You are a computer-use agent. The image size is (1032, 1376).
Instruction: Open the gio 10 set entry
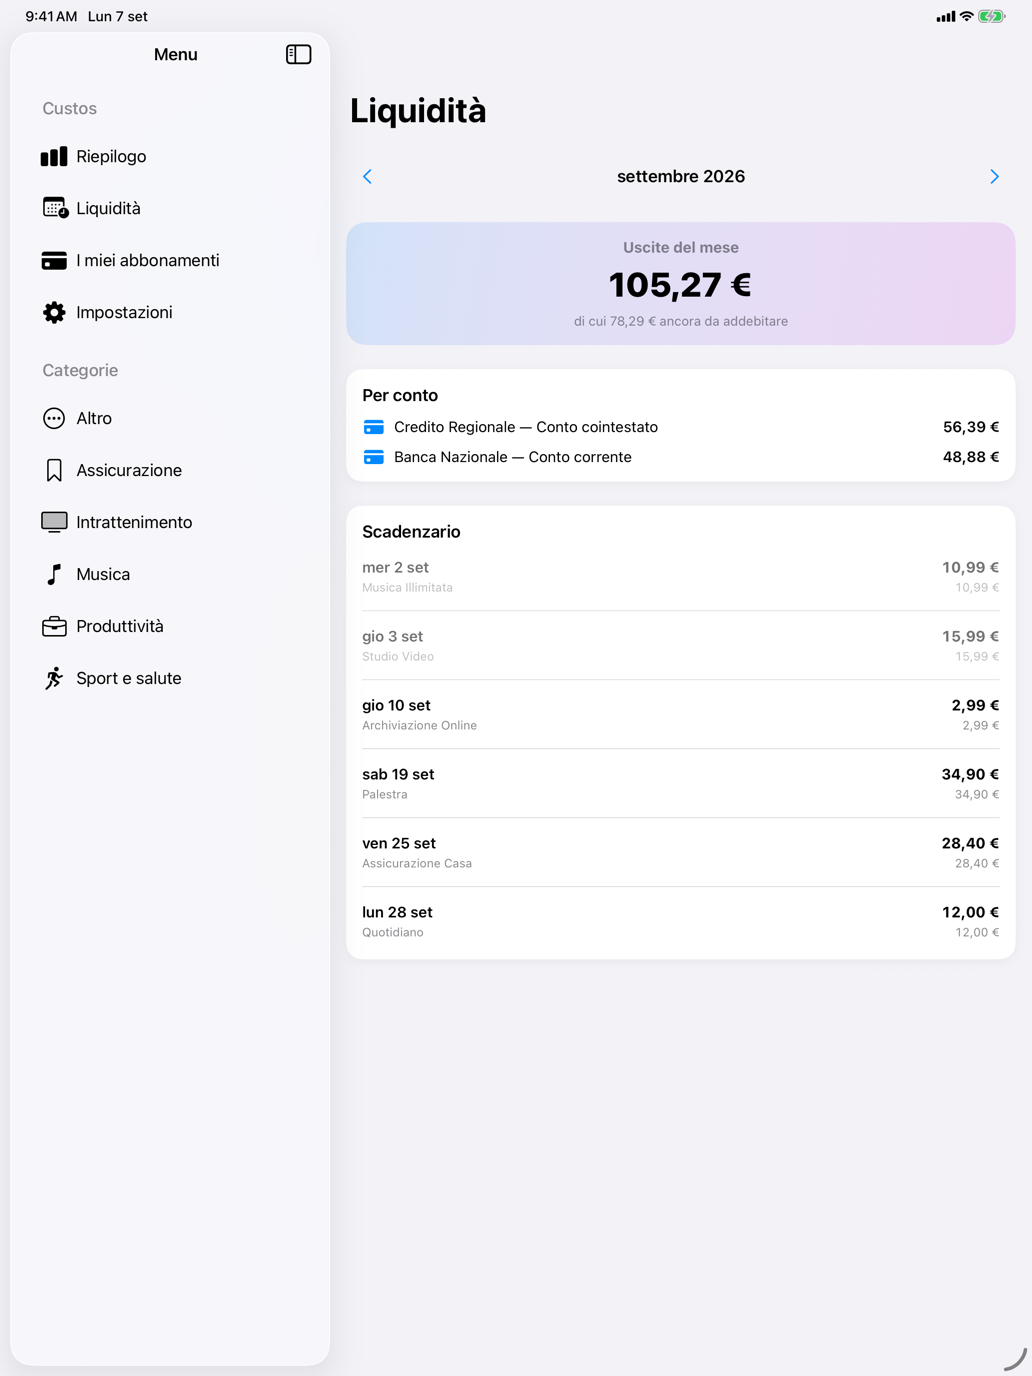pyautogui.click(x=680, y=715)
